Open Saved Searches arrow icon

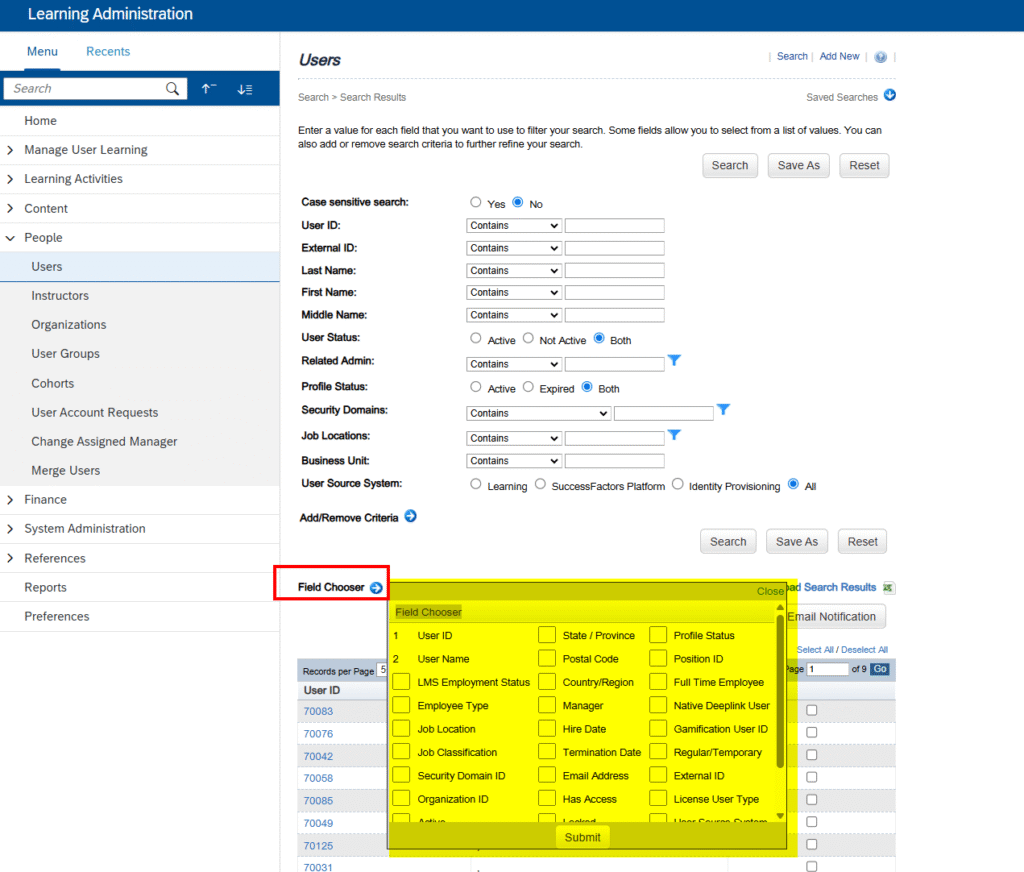point(889,96)
